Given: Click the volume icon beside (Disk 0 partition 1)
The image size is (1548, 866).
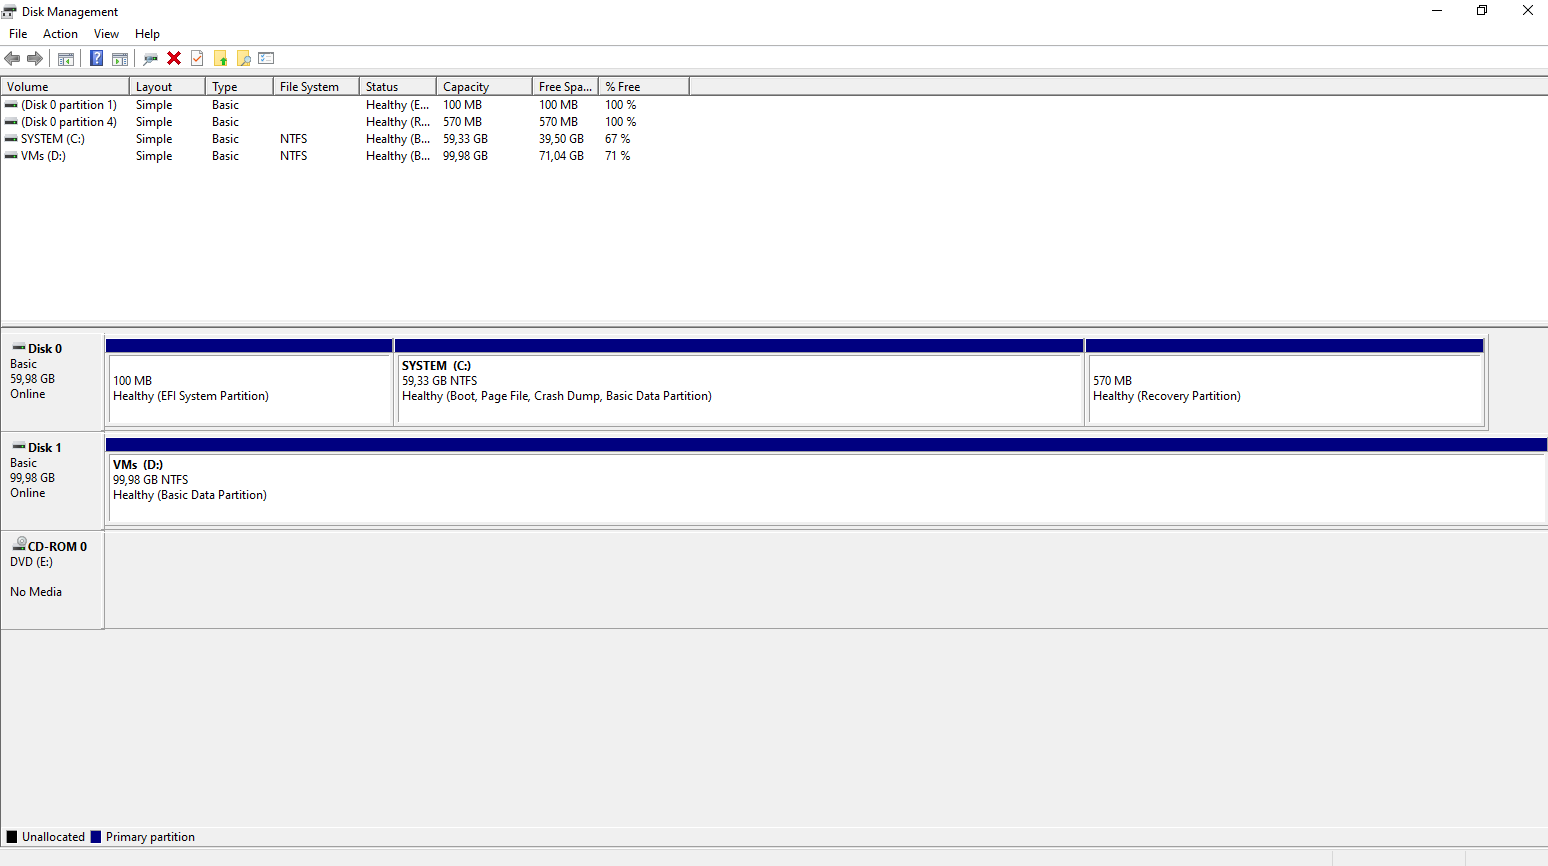Looking at the screenshot, I should (x=11, y=105).
